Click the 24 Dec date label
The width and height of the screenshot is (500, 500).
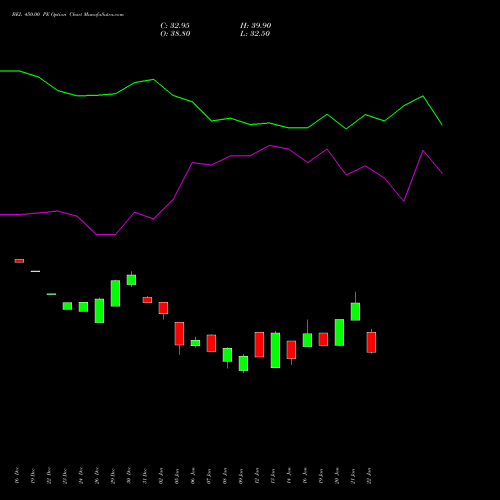click(81, 476)
